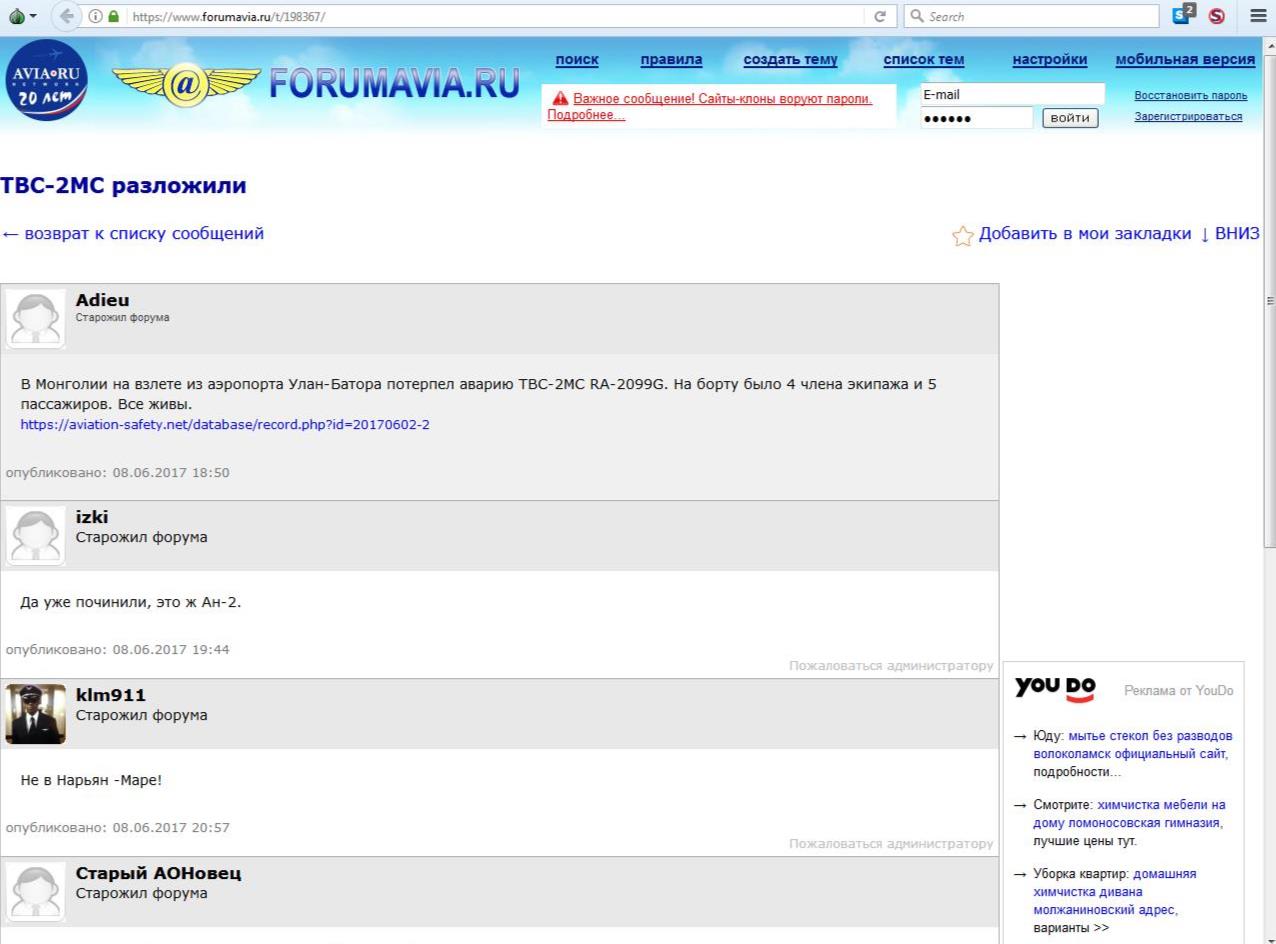
Task: Report klm911's post to administrator
Action: (891, 844)
